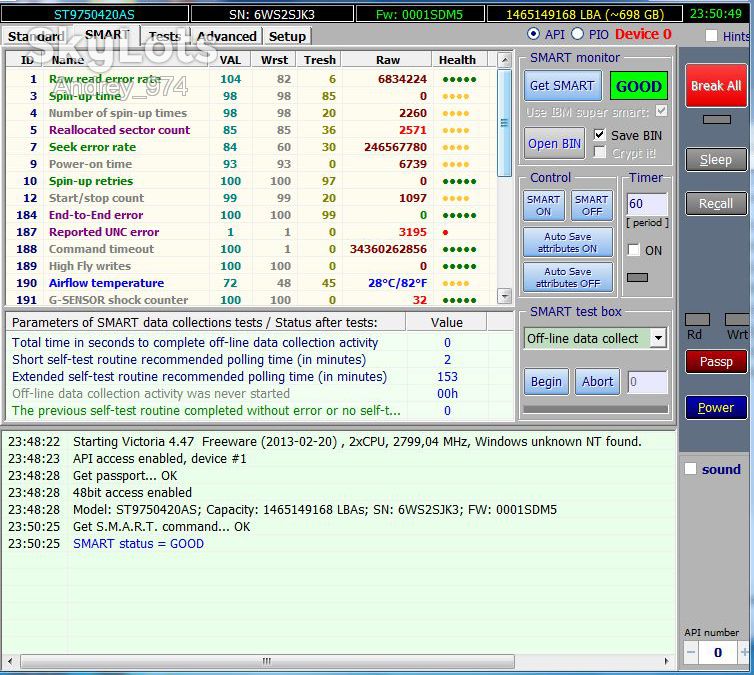Select the Reallocated sector count row
This screenshot has height=675, width=754.
click(251, 130)
